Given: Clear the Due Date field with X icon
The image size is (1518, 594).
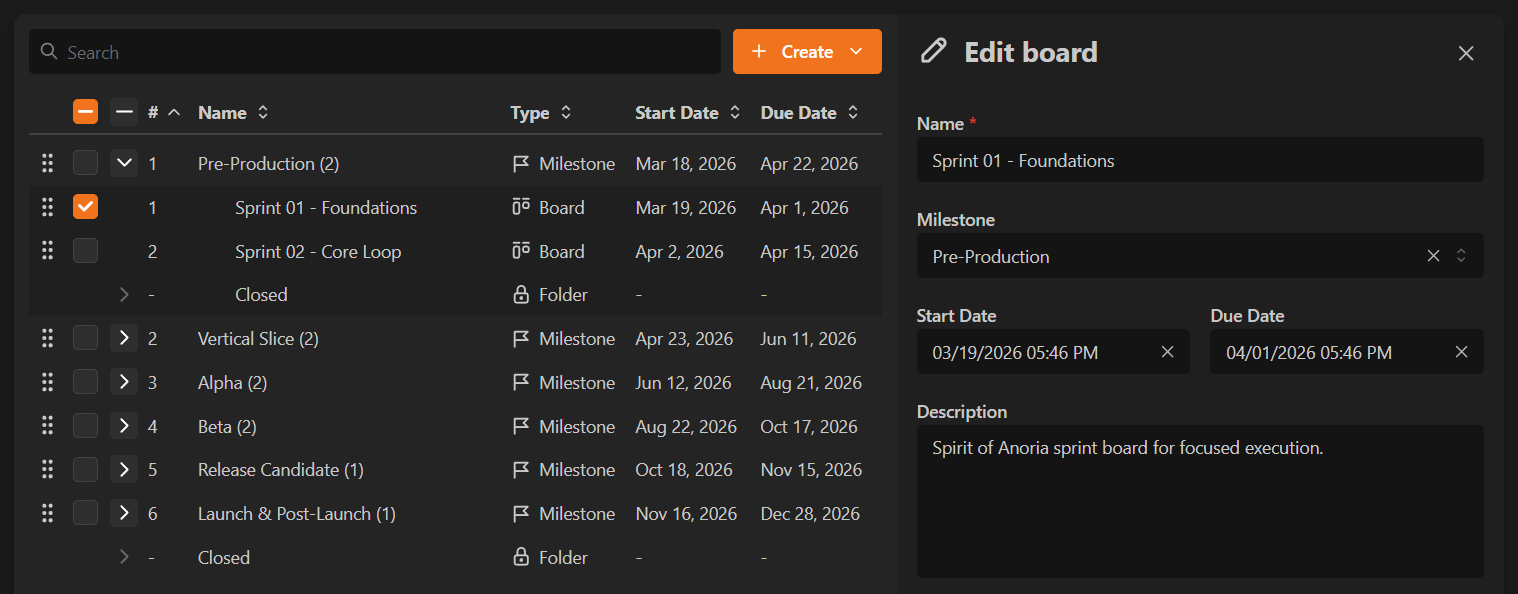Looking at the screenshot, I should 1461,352.
